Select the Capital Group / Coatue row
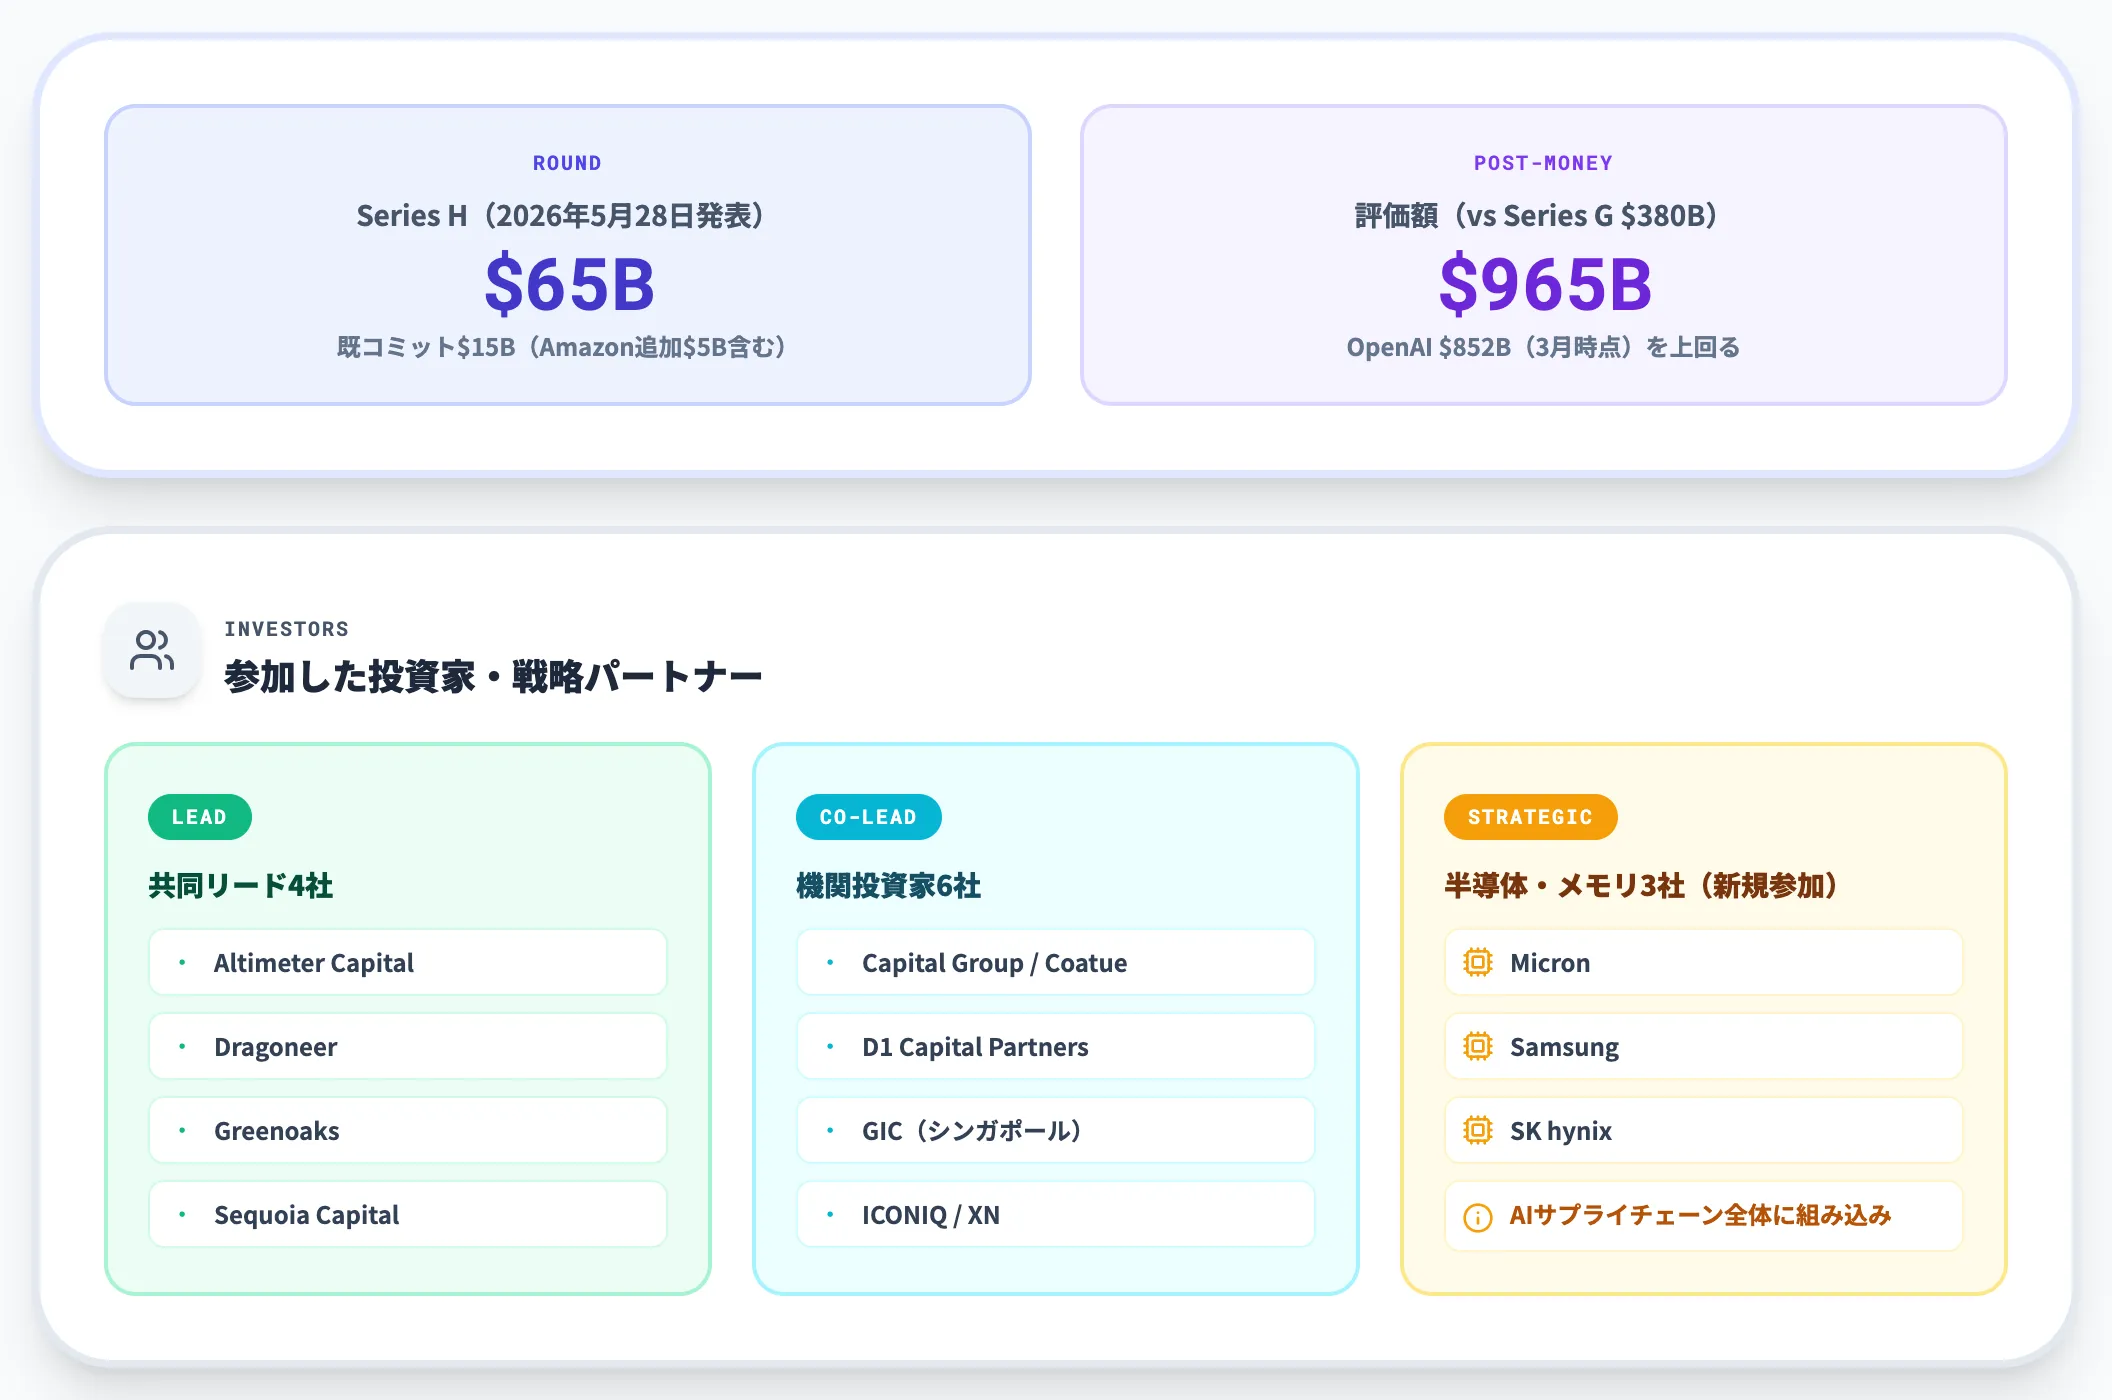2112x1400 pixels. [1056, 962]
